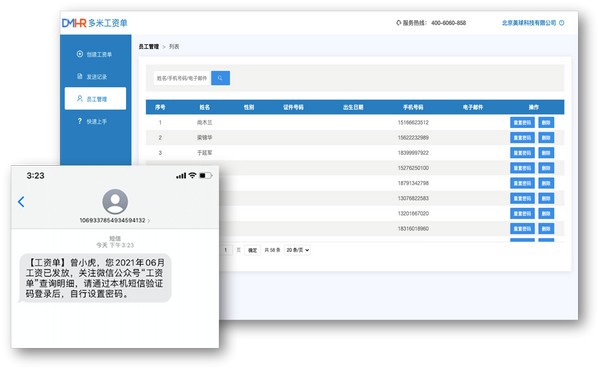Image resolution: width=600 pixels, height=370 pixels.
Task: Select 员工管理 in the sidebar
Action: coord(95,99)
